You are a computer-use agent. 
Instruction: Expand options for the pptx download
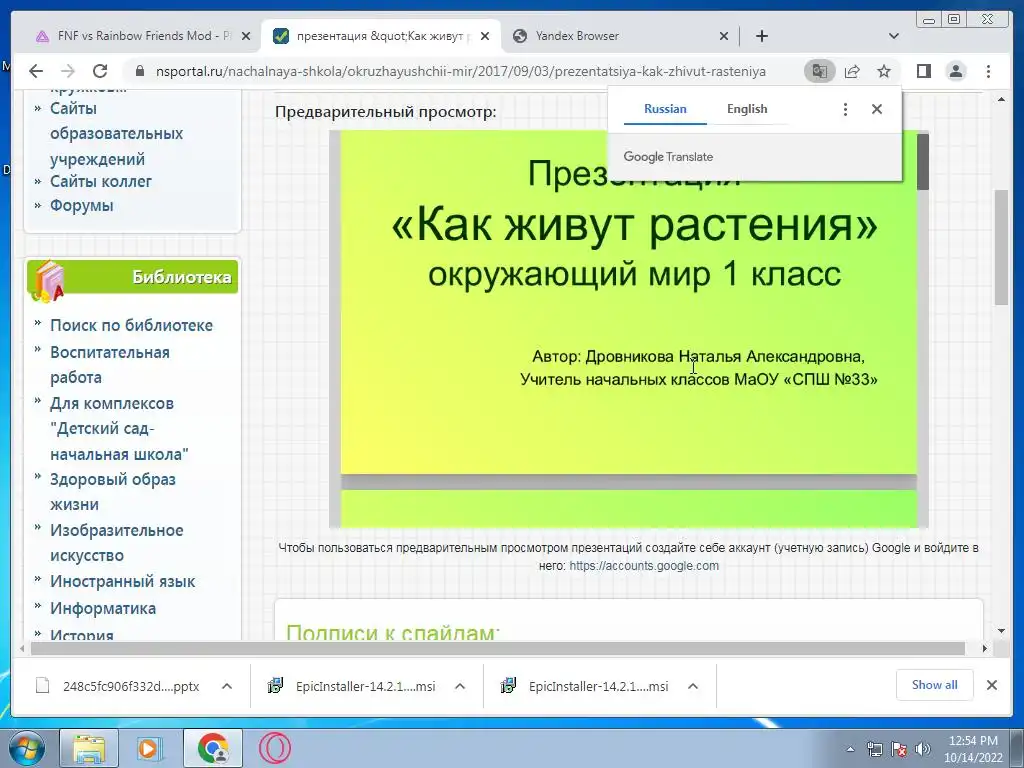pos(227,686)
